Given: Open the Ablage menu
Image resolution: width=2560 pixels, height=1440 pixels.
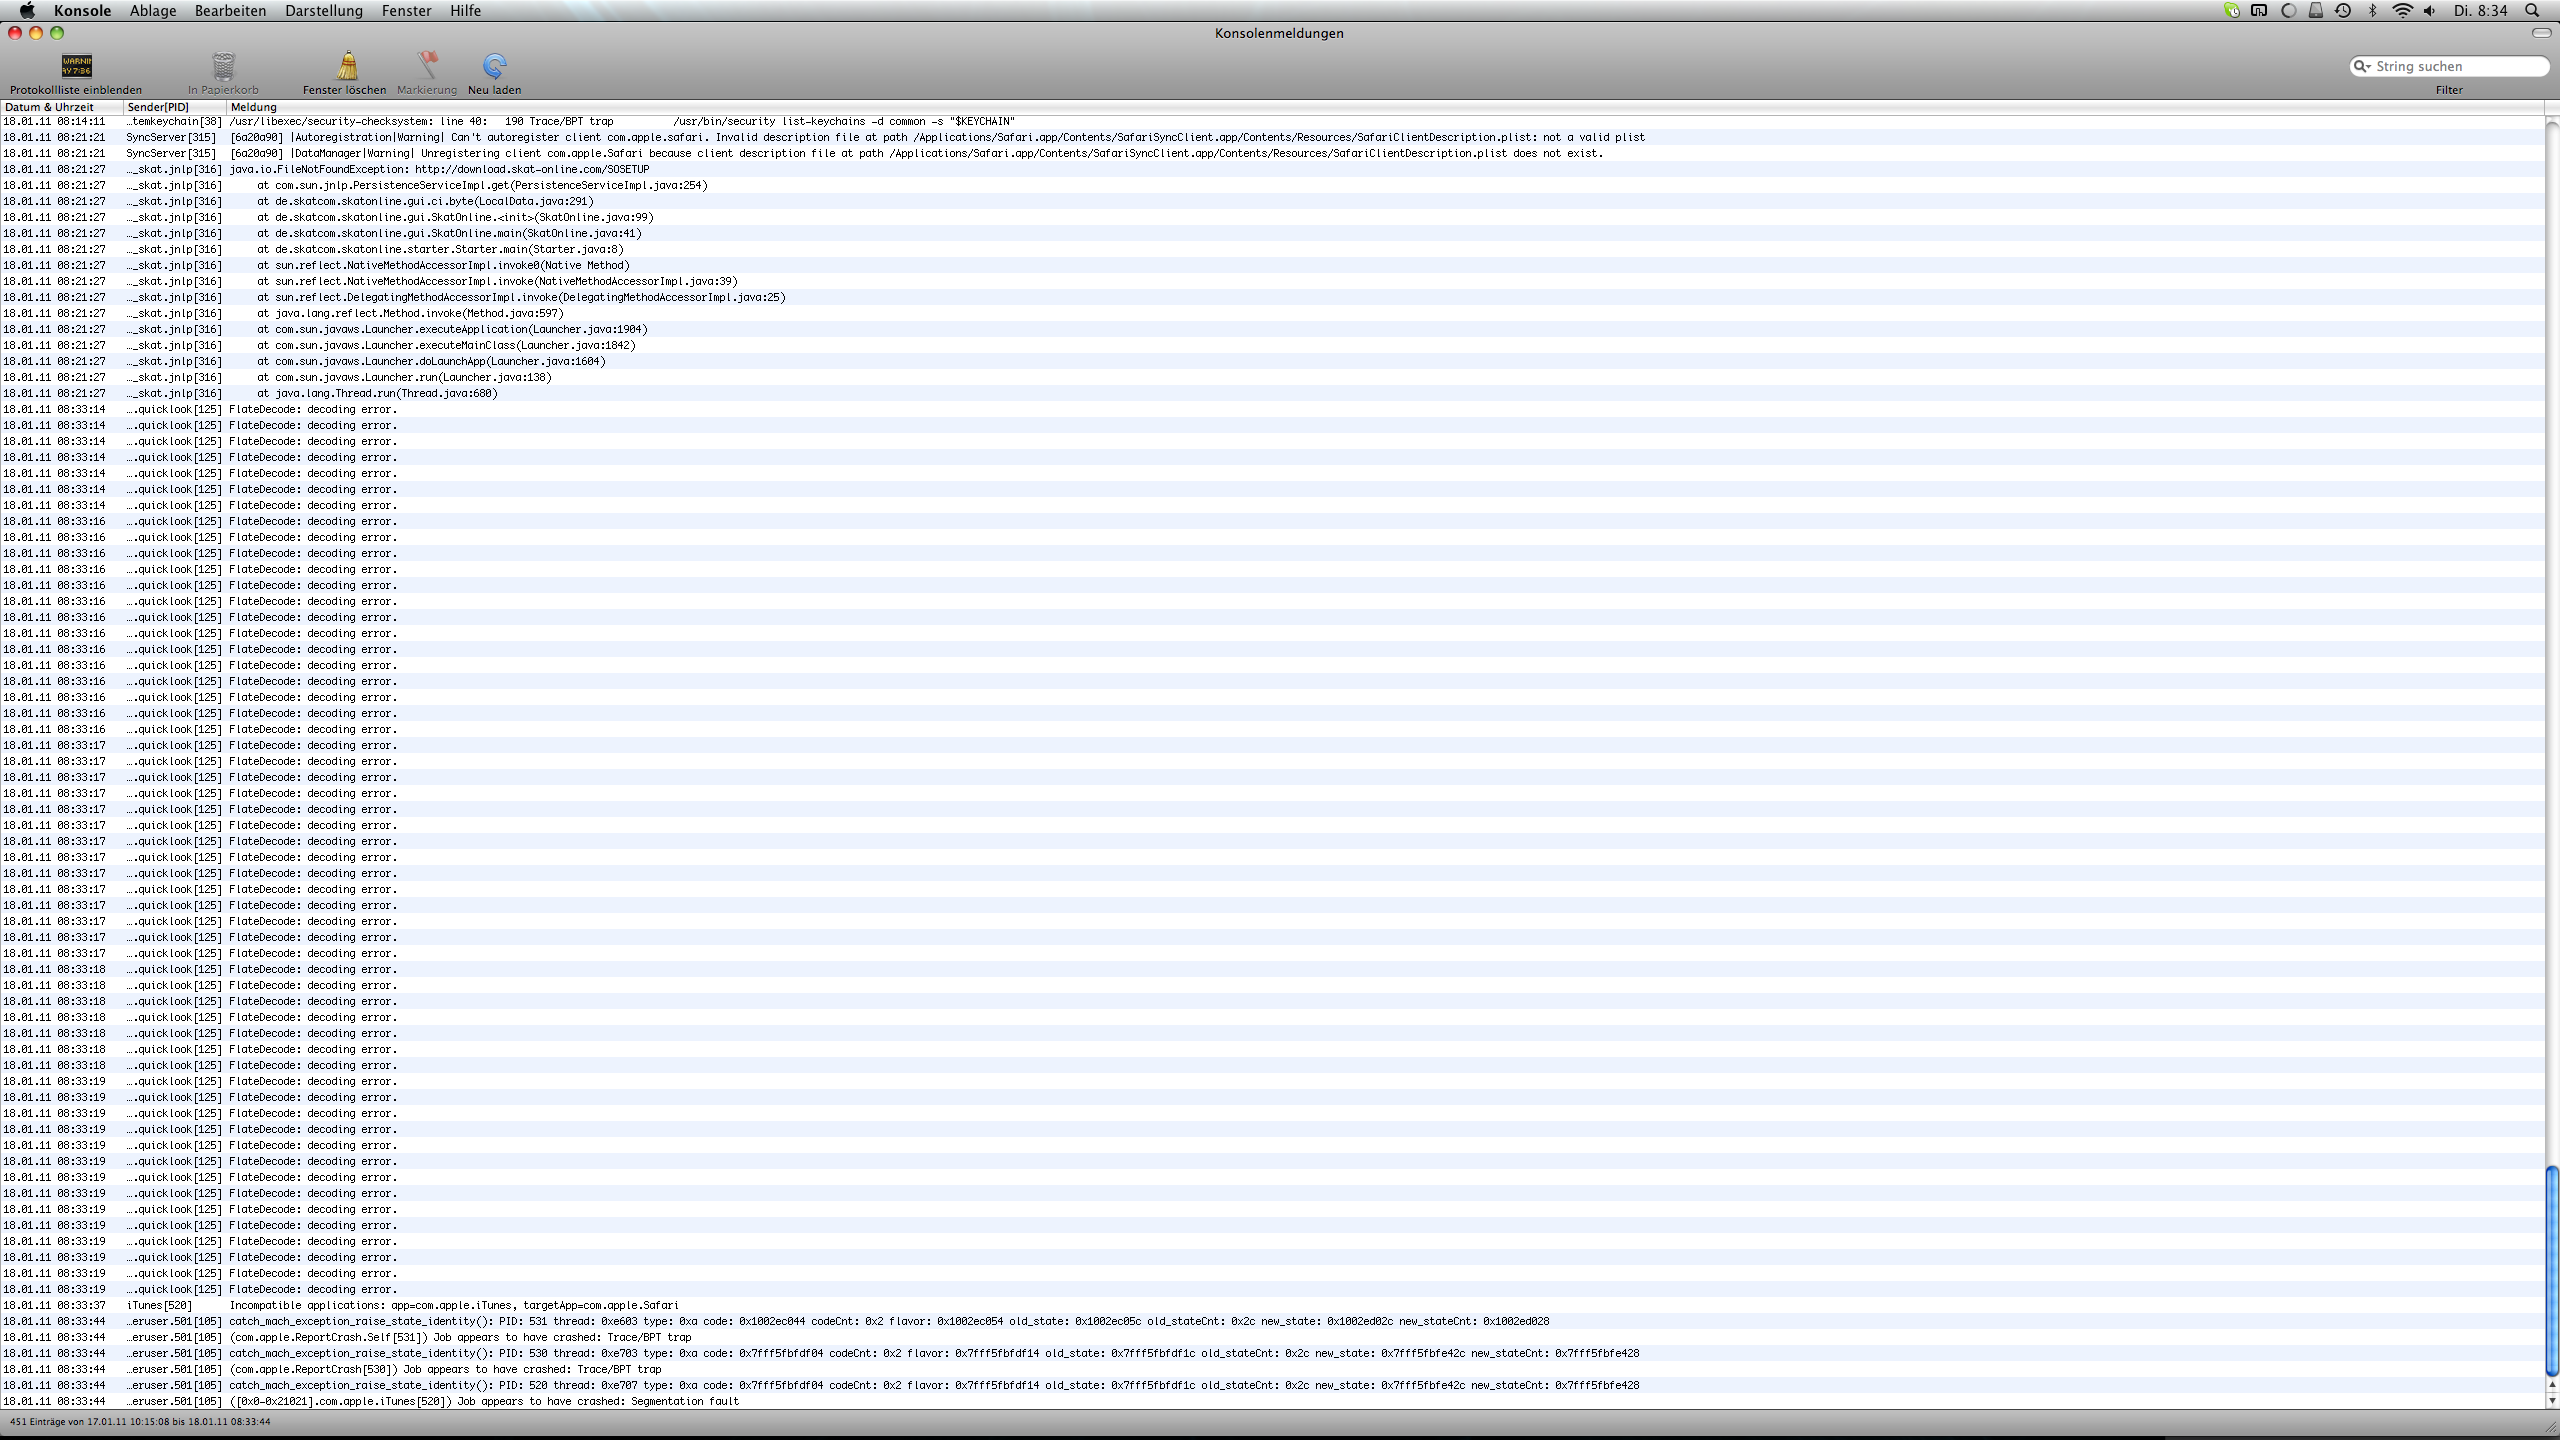Looking at the screenshot, I should click(153, 11).
